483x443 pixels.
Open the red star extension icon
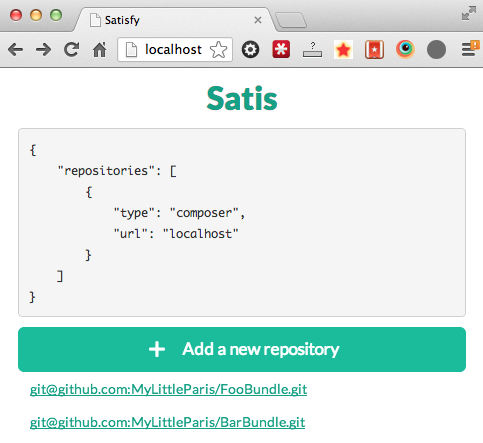click(343, 50)
